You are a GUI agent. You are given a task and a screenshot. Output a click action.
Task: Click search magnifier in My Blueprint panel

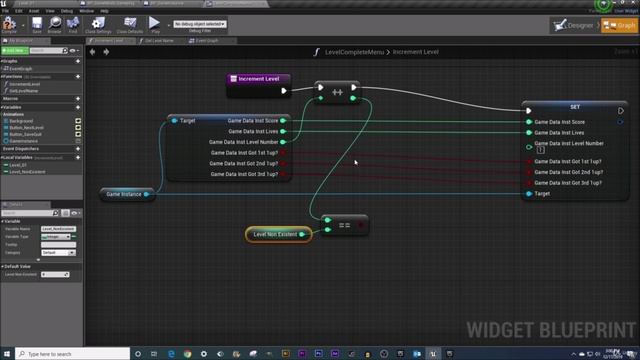65,51
